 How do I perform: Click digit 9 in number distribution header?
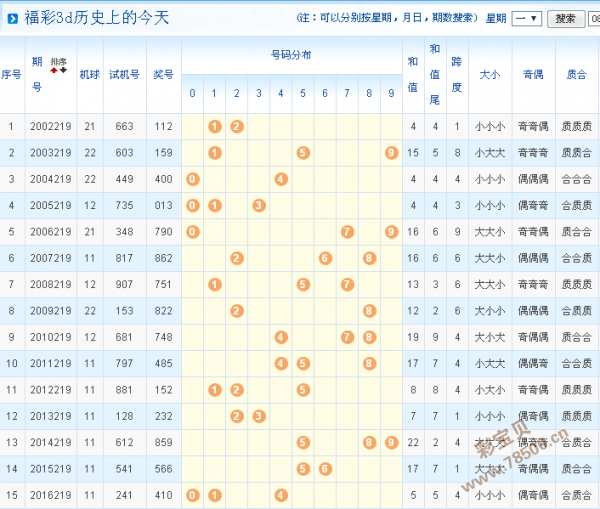coord(391,93)
